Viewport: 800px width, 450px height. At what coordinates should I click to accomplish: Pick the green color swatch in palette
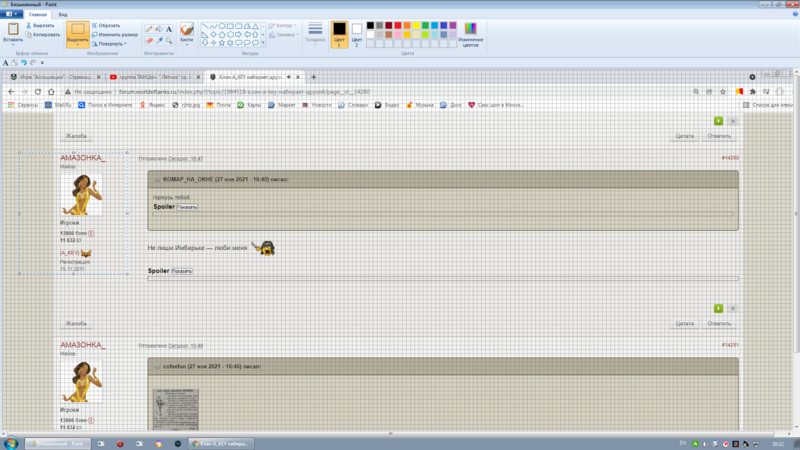(x=426, y=26)
